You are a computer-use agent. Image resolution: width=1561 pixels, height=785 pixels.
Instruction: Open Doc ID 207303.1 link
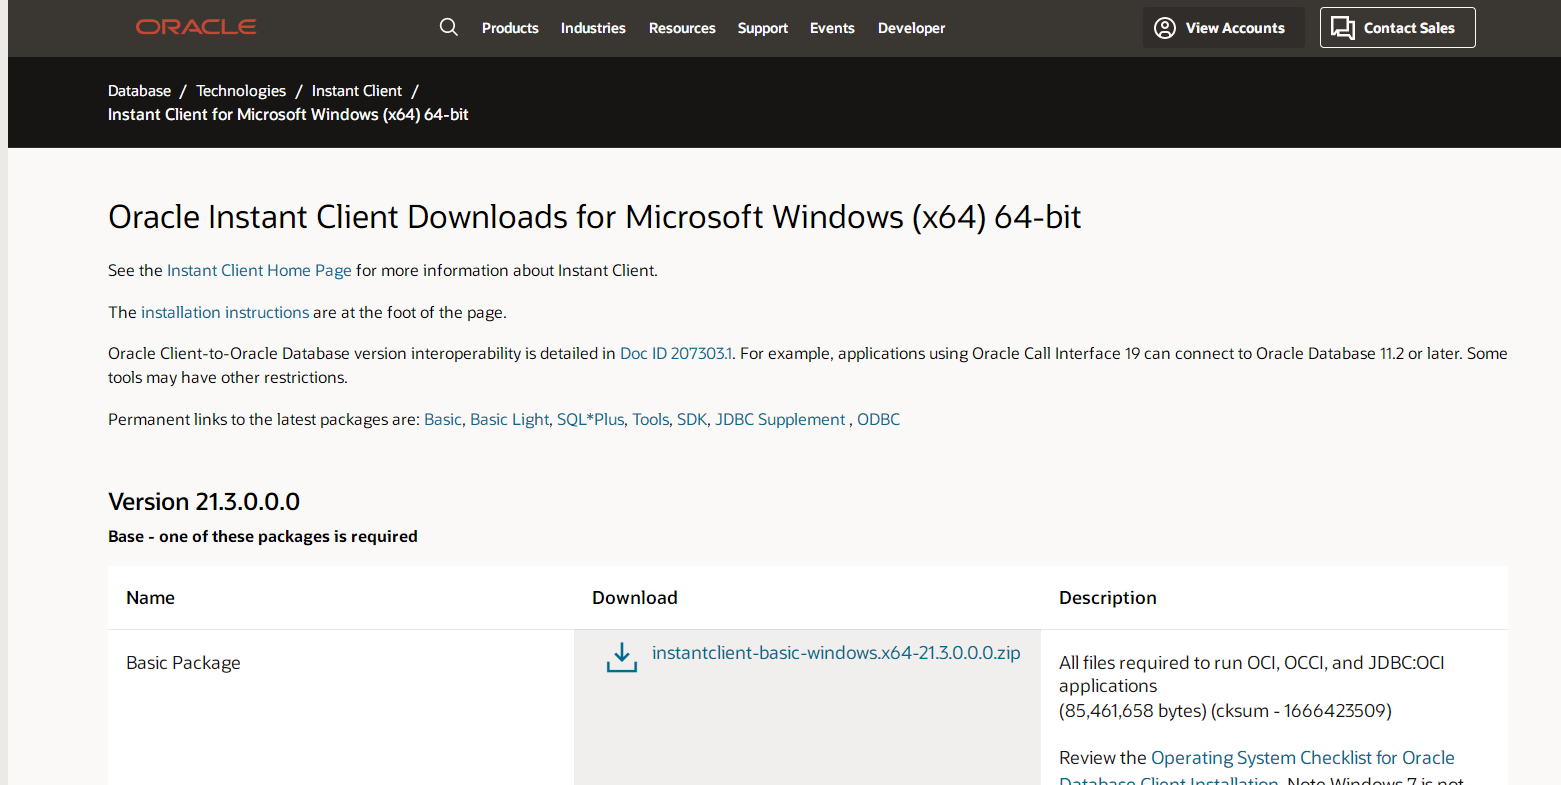[x=676, y=353]
